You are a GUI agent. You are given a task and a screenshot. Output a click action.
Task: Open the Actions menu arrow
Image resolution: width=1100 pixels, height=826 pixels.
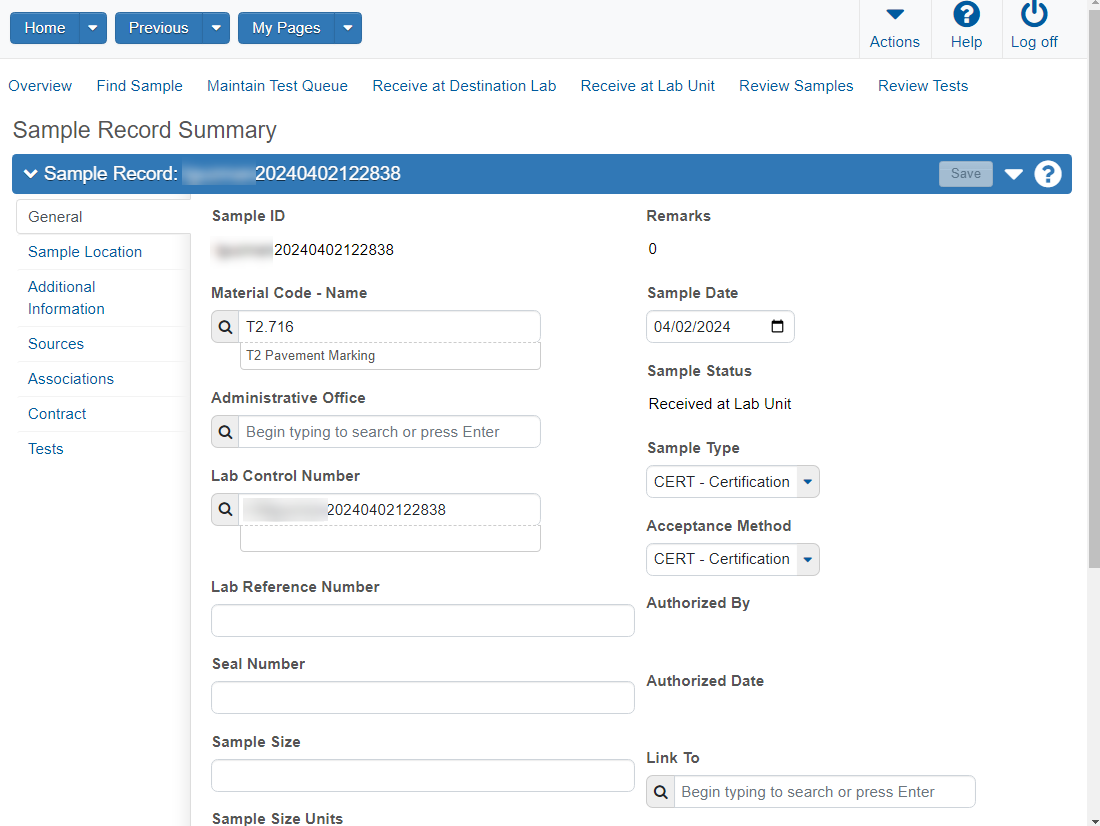894,14
